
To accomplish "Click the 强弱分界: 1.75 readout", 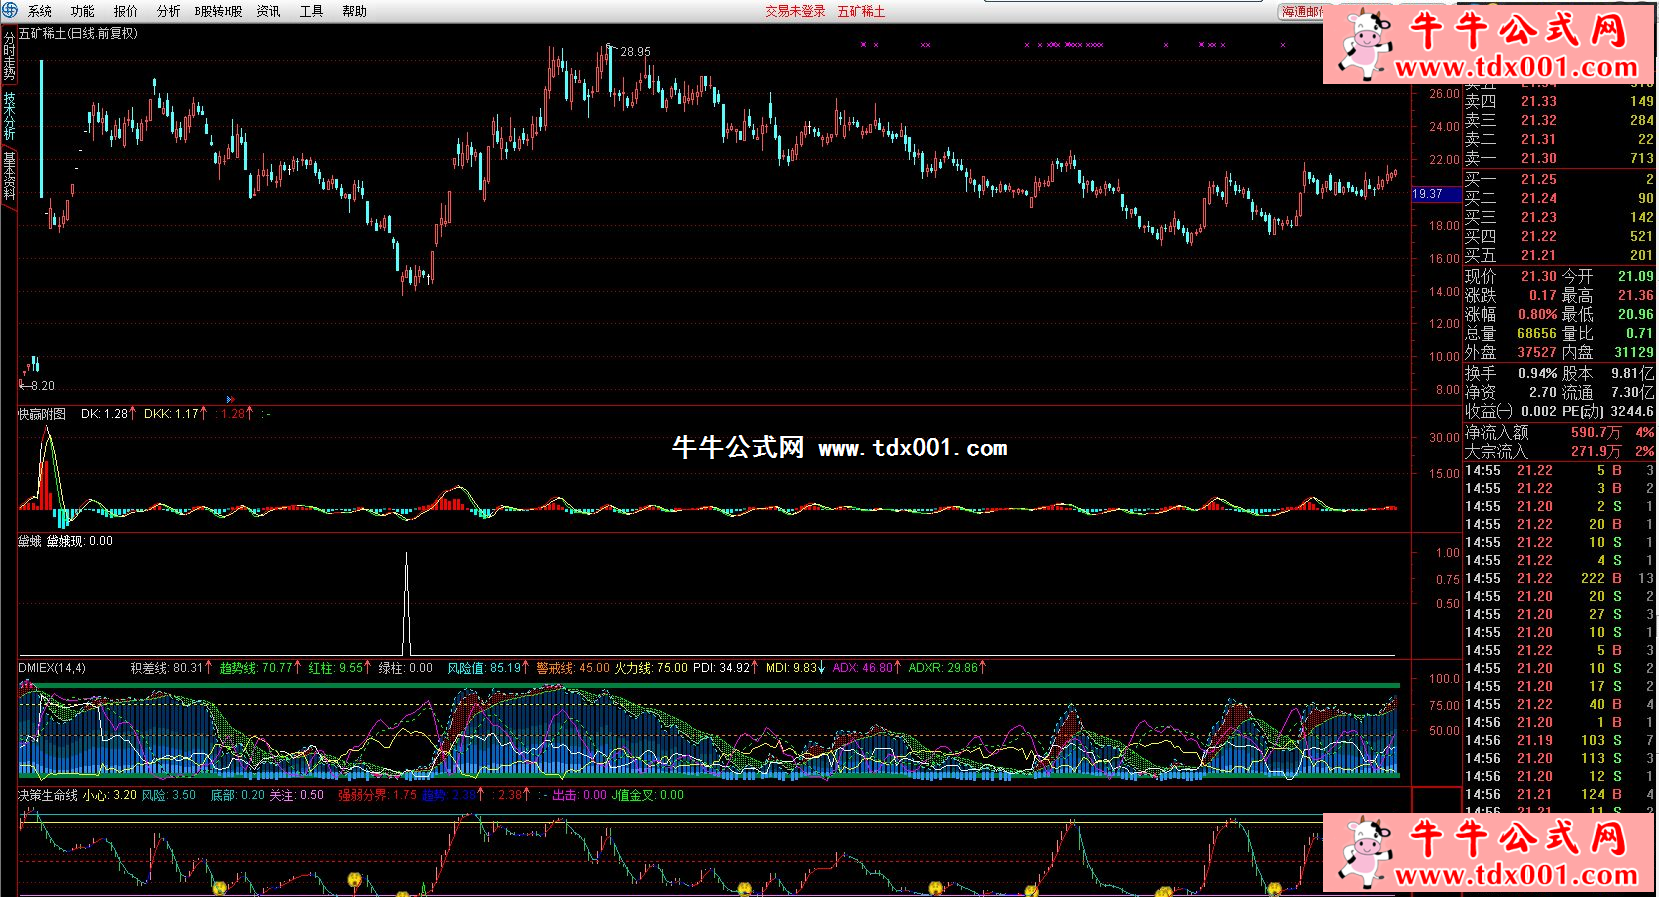I will click(x=377, y=795).
